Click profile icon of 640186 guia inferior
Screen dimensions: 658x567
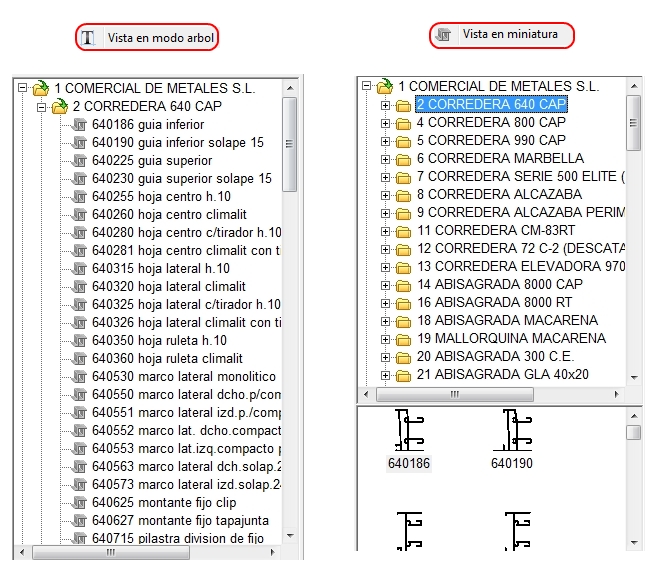79,125
